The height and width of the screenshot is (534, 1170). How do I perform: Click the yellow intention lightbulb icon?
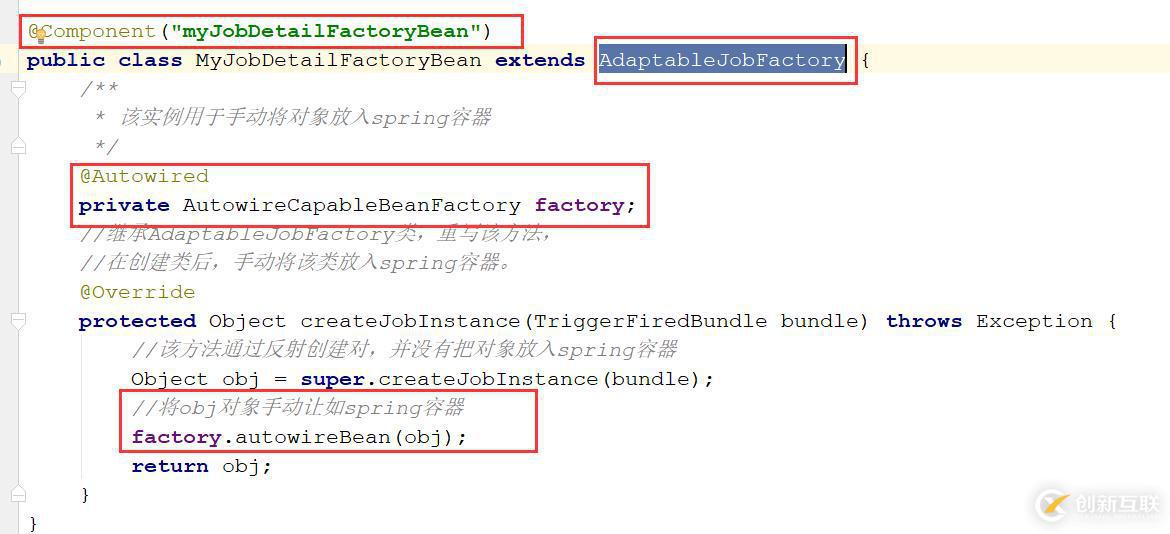pyautogui.click(x=40, y=34)
